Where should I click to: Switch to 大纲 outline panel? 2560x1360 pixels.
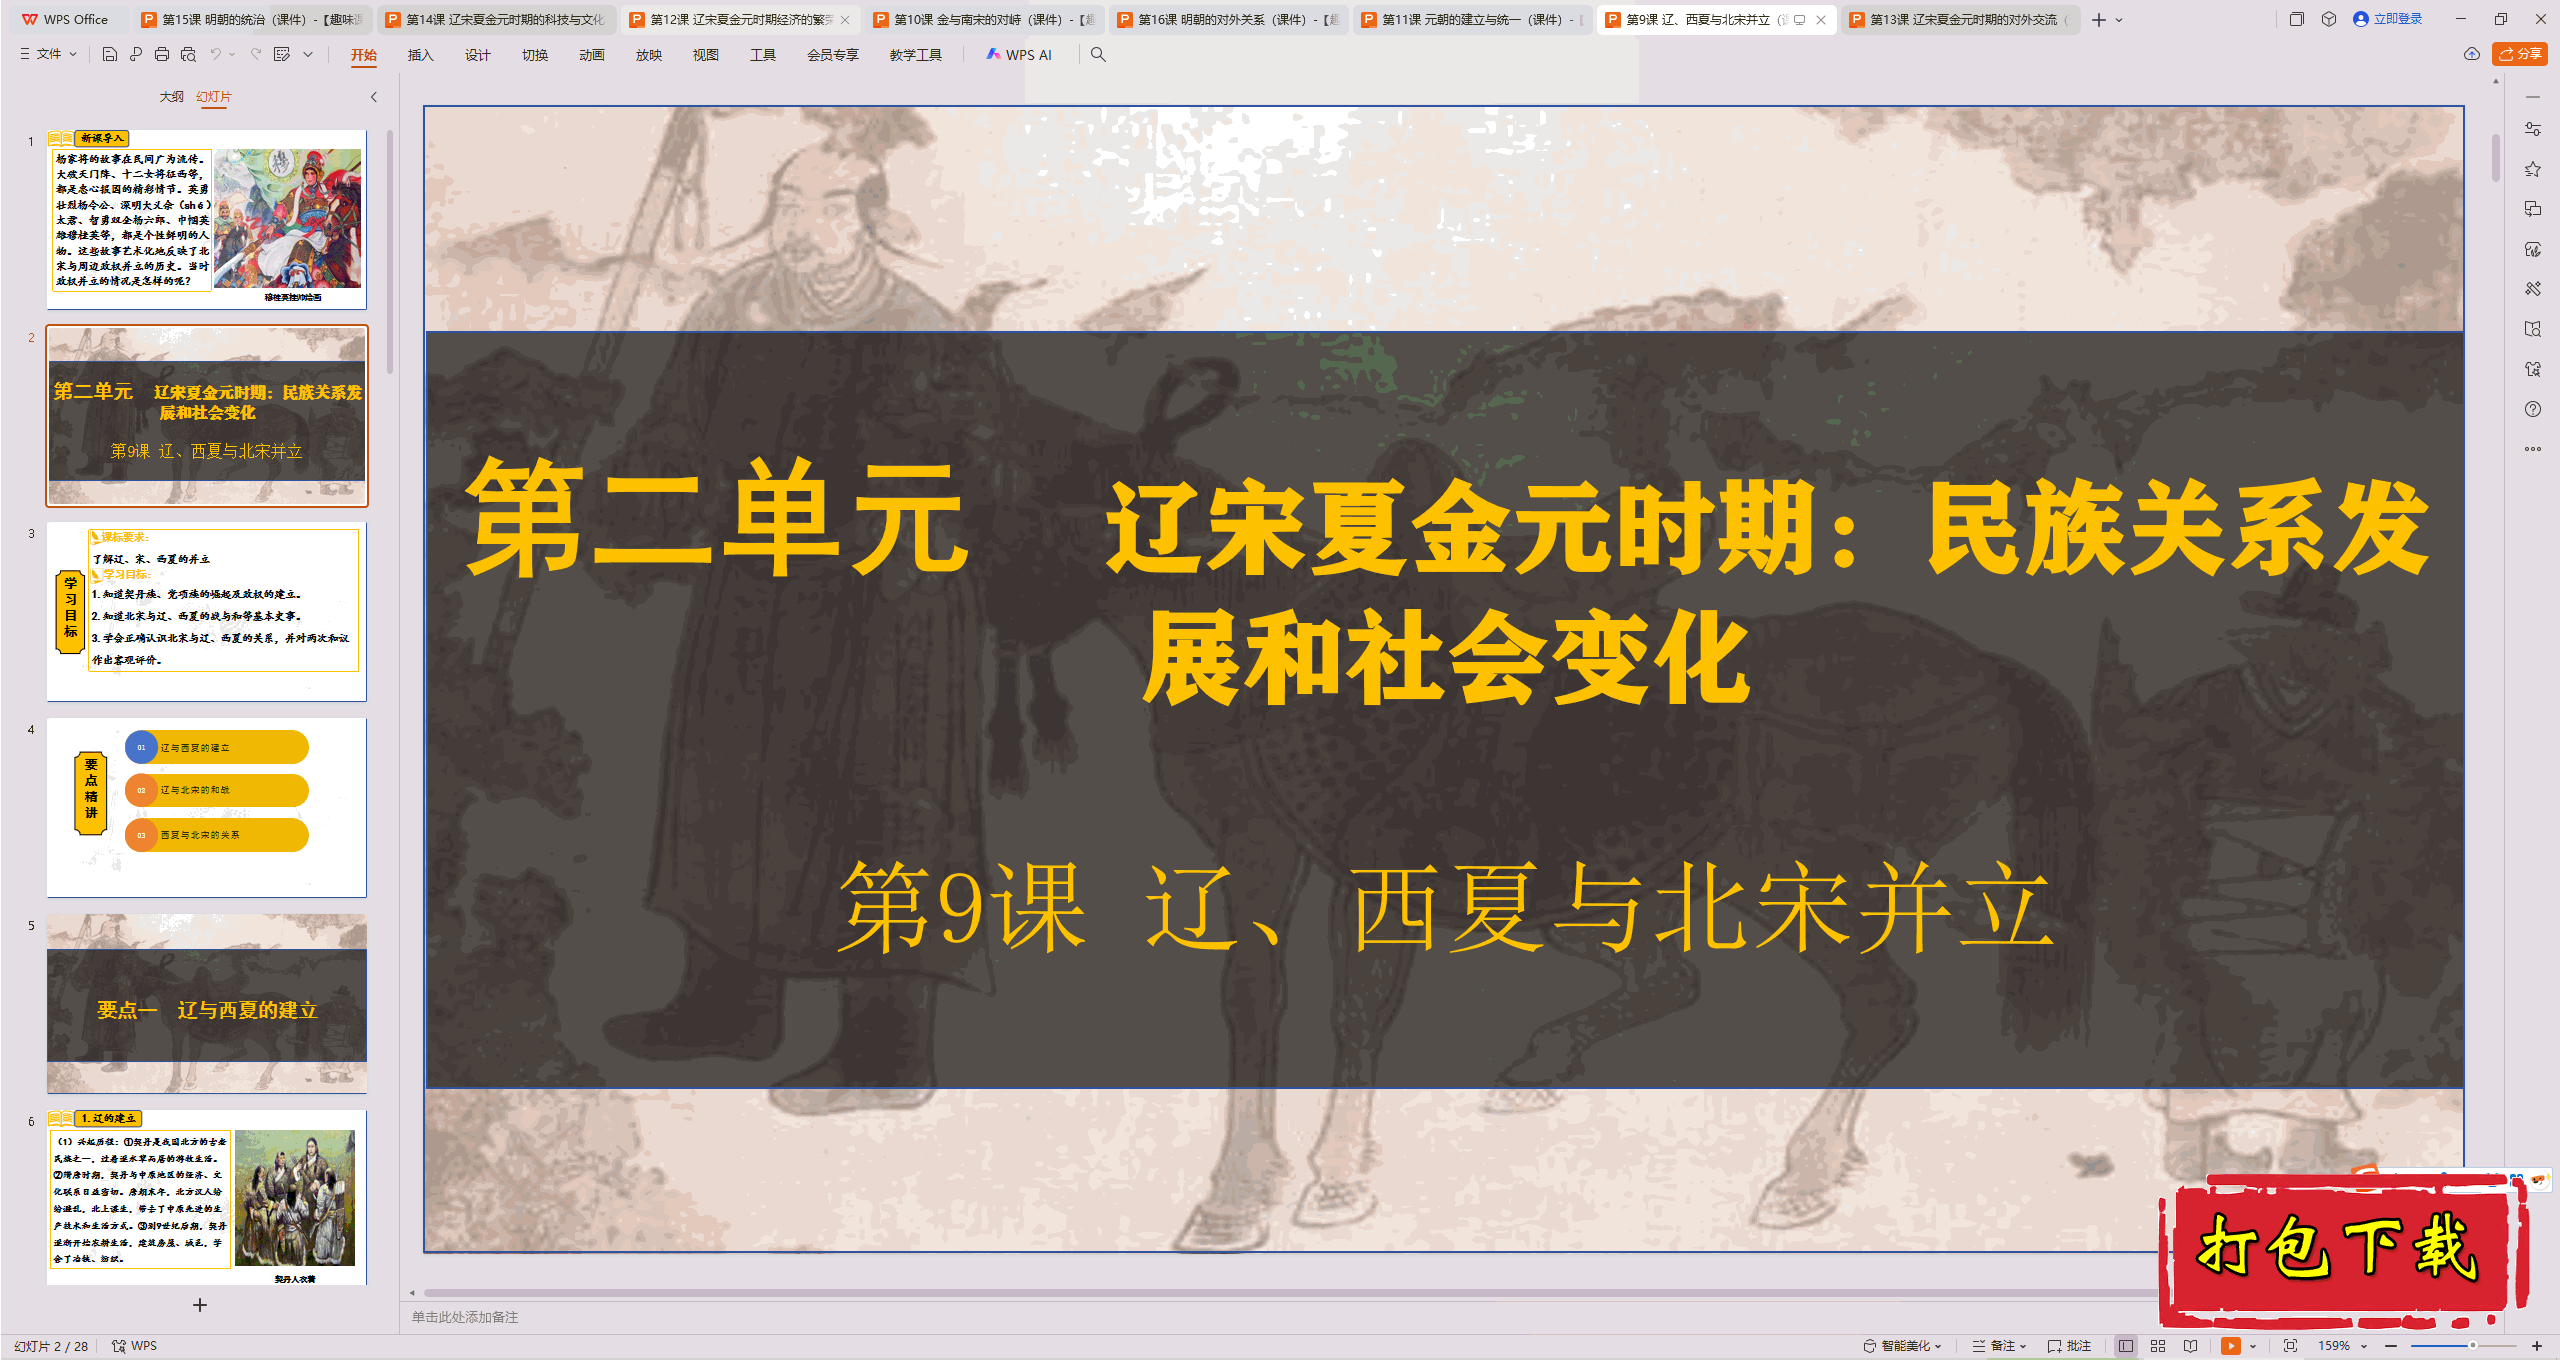pyautogui.click(x=172, y=97)
